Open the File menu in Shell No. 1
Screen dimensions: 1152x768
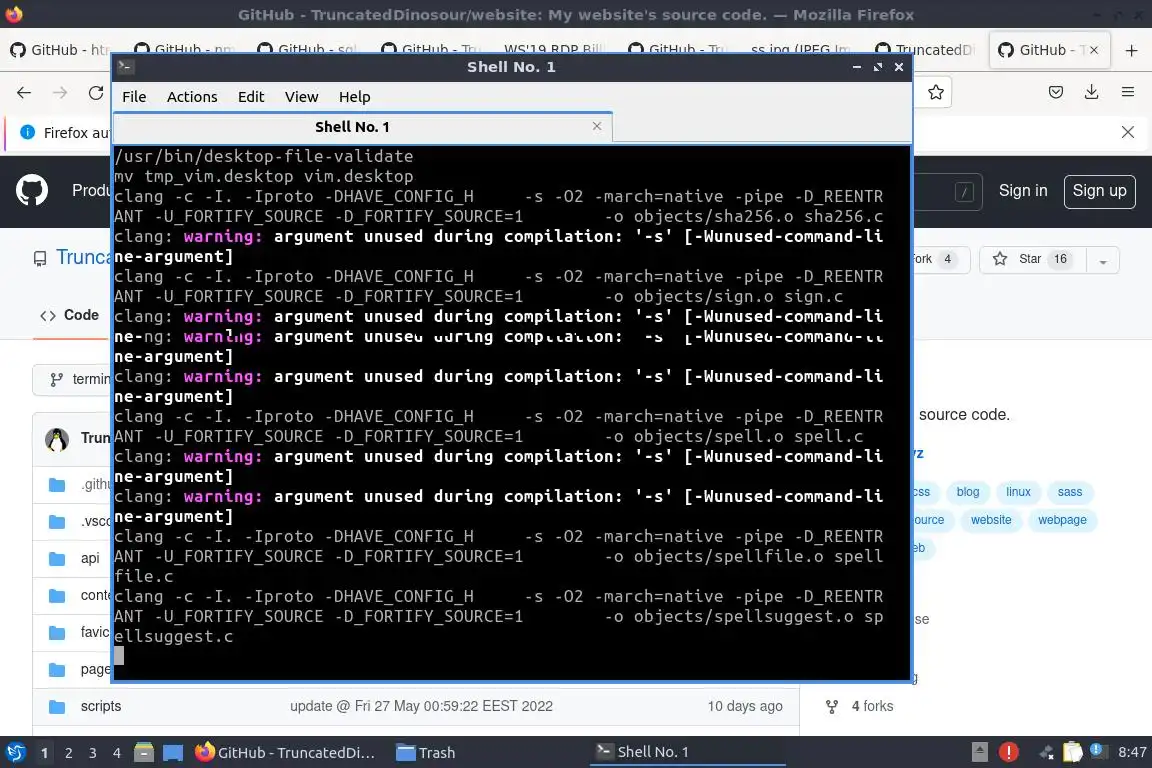[x=134, y=97]
